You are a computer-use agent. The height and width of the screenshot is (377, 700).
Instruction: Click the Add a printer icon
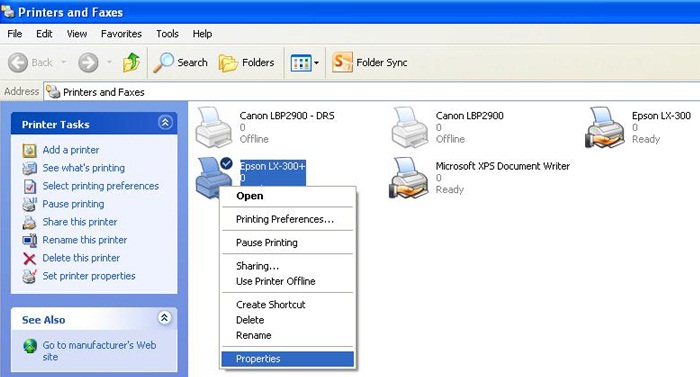pyautogui.click(x=29, y=151)
